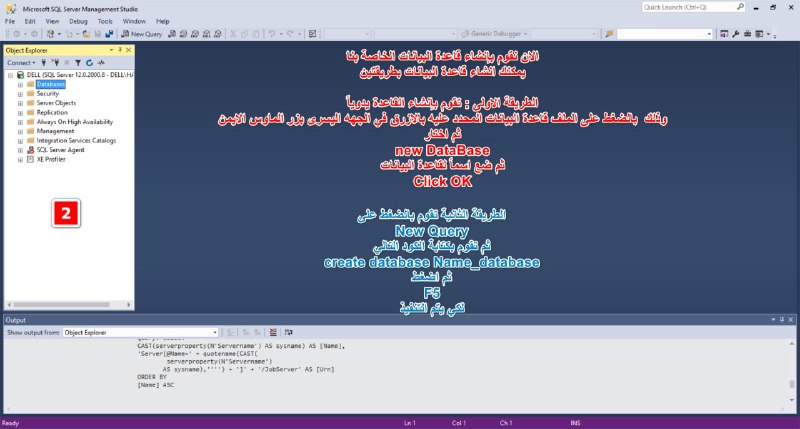Image resolution: width=800 pixels, height=429 pixels.
Task: Open the Debug menu
Action: (x=78, y=21)
